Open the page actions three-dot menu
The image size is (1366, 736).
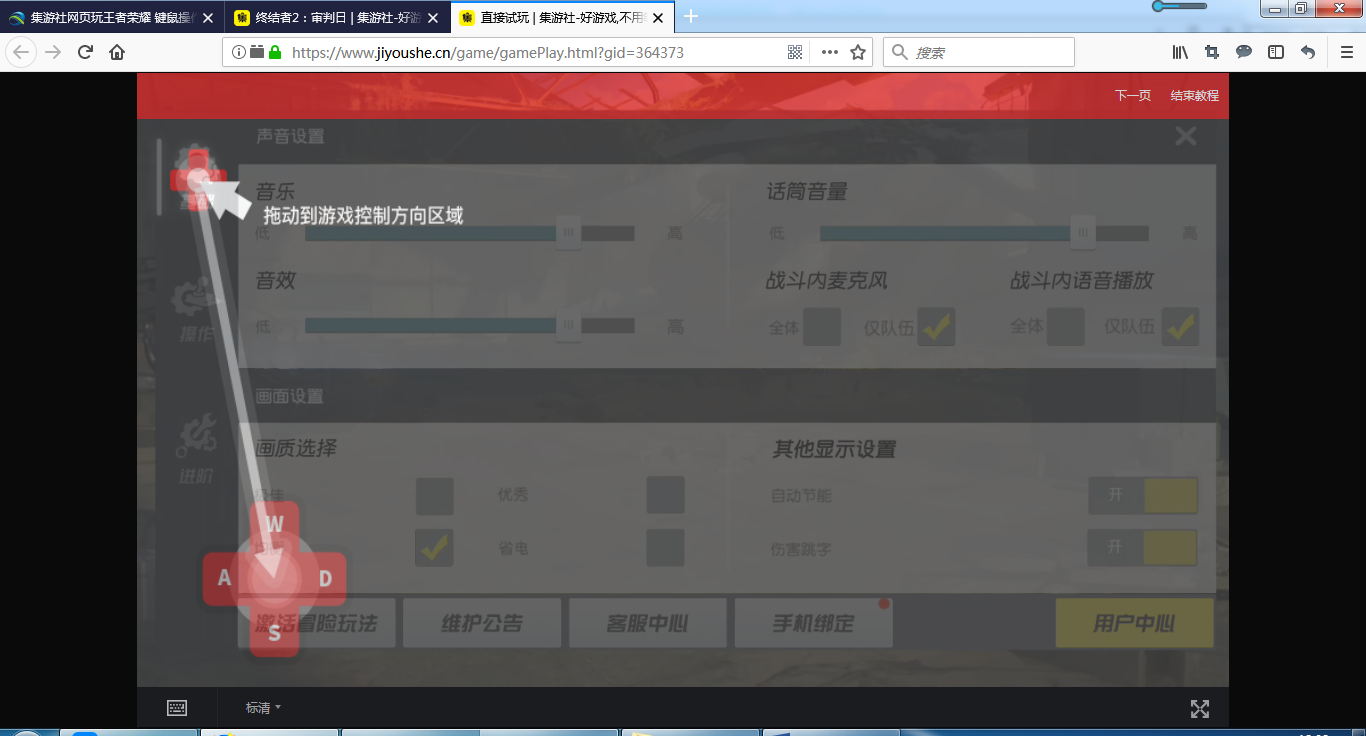click(829, 53)
